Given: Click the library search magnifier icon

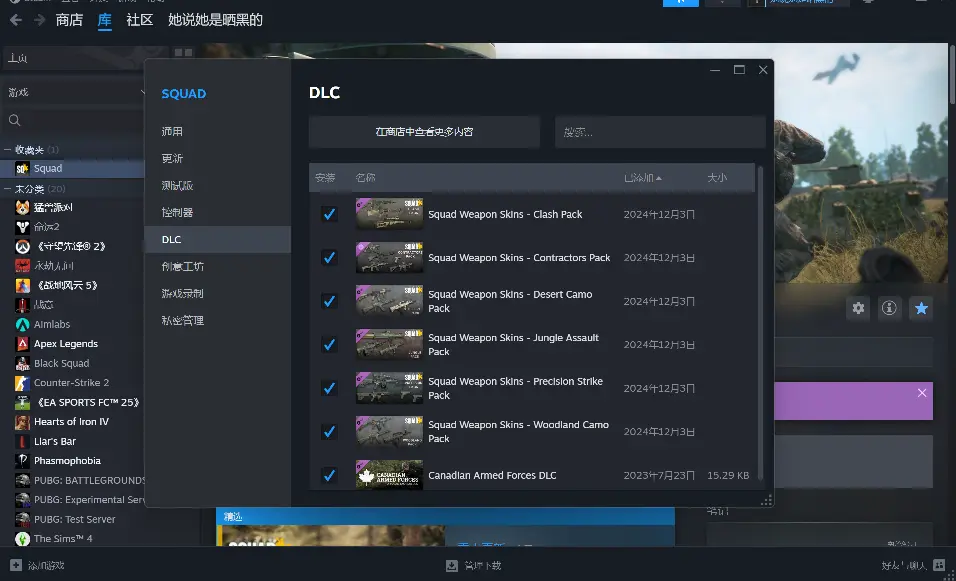Looking at the screenshot, I should (x=15, y=120).
